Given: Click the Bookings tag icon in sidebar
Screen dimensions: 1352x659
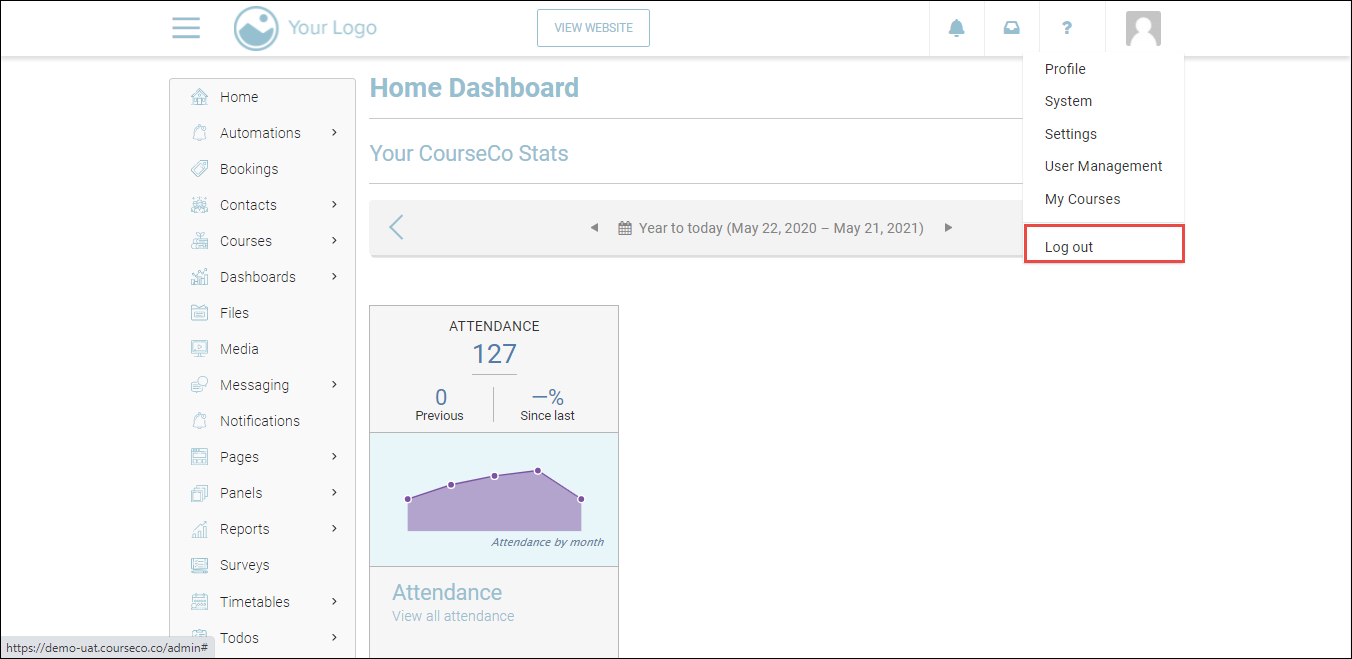Looking at the screenshot, I should pyautogui.click(x=200, y=169).
